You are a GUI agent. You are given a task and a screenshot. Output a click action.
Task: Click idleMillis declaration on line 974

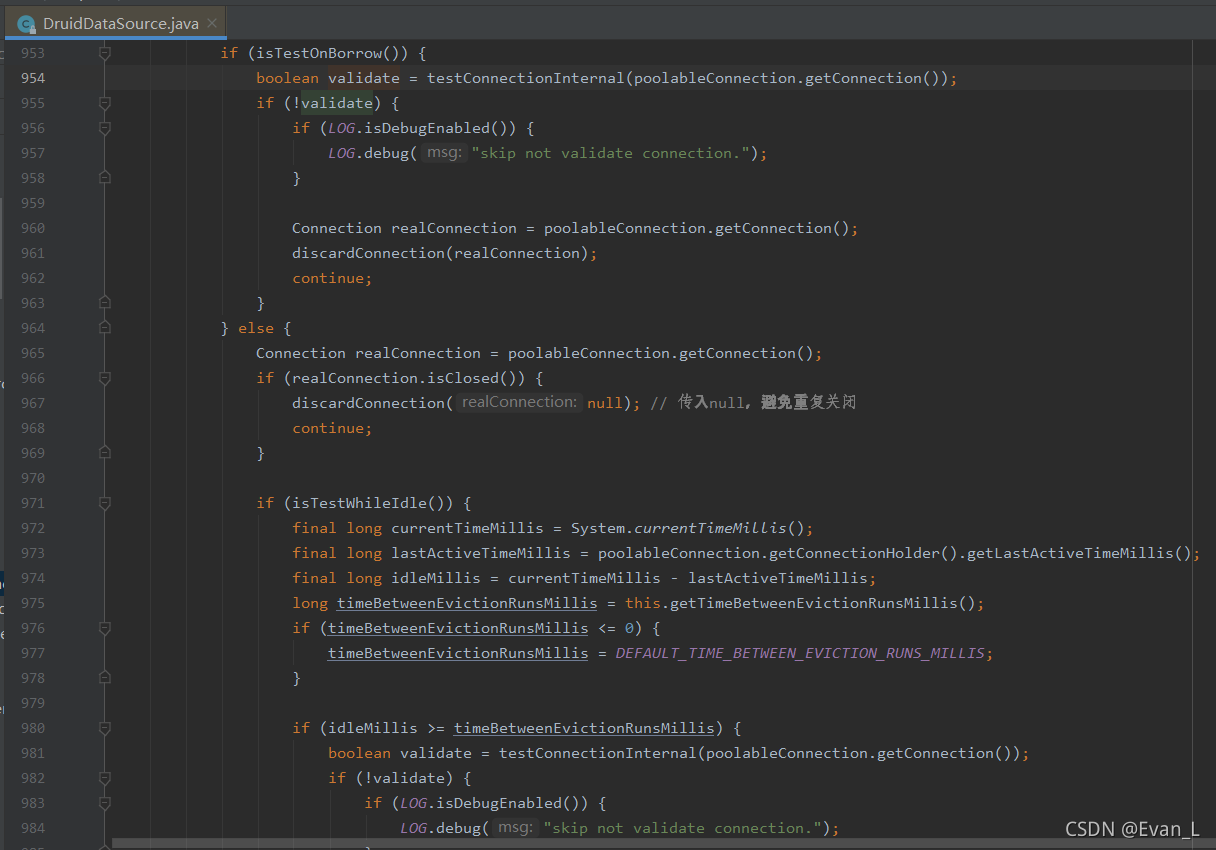click(x=436, y=578)
